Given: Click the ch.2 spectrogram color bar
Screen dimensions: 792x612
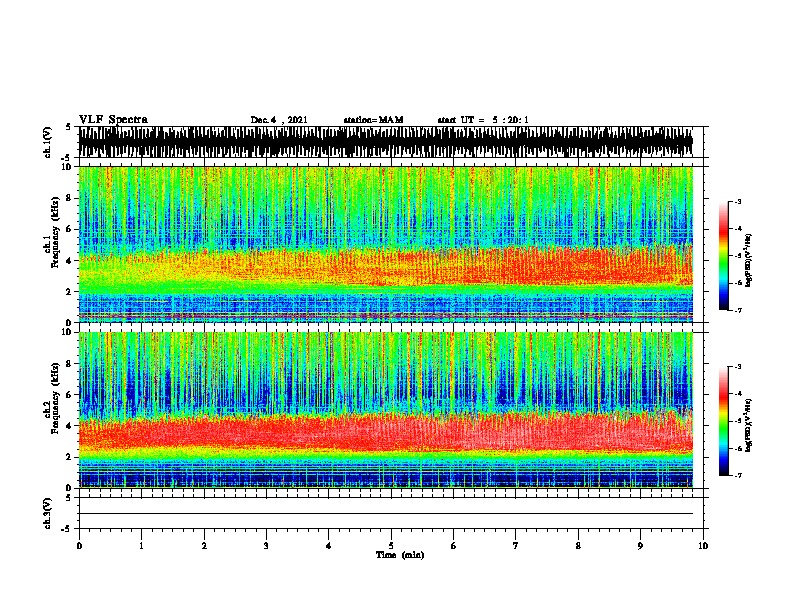Looking at the screenshot, I should click(x=723, y=421).
